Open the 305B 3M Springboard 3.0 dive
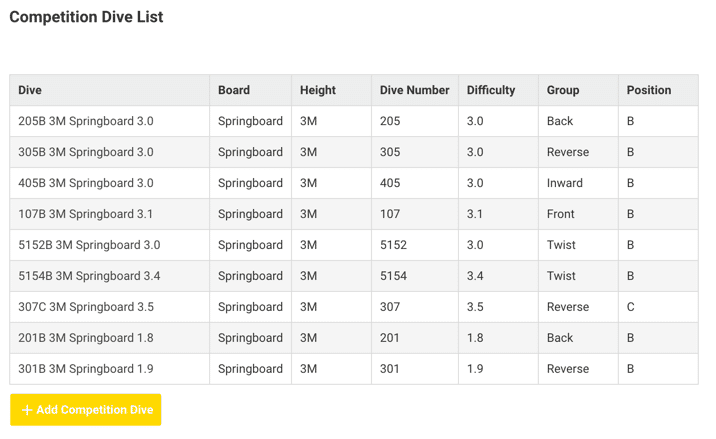Screen dimensions: 716x439 pyautogui.click(x=354, y=152)
